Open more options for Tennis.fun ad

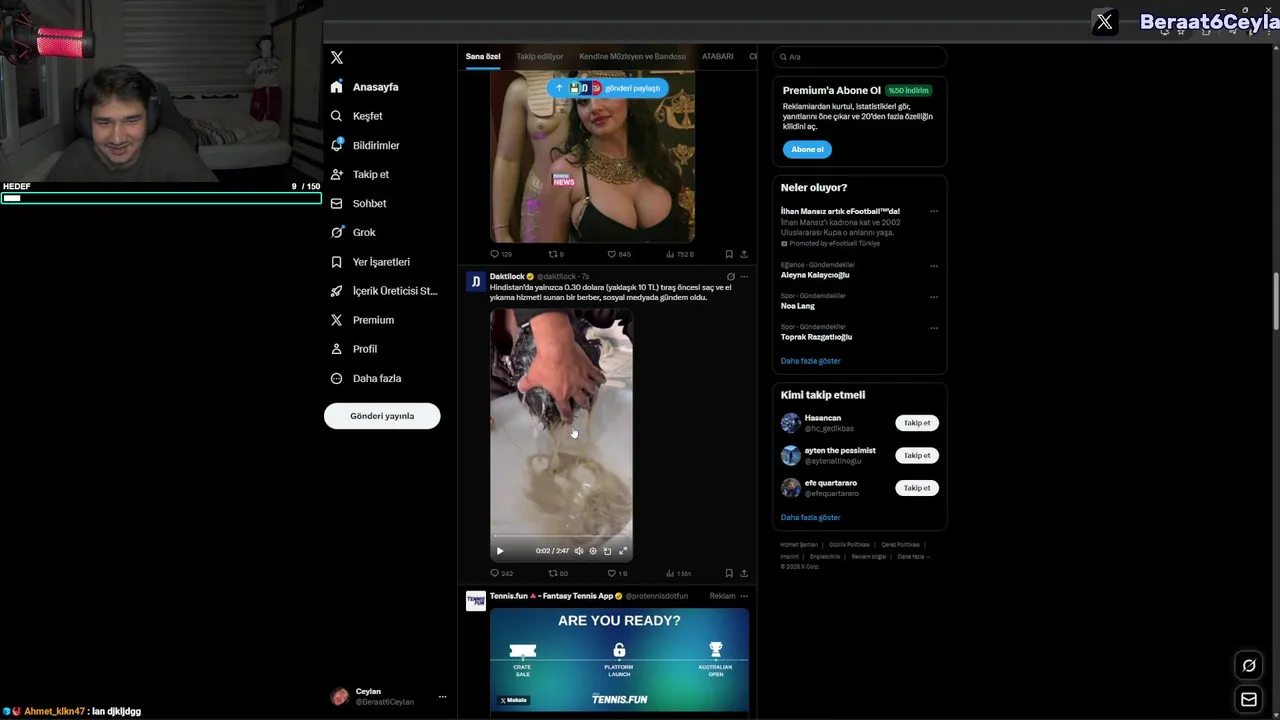744,596
